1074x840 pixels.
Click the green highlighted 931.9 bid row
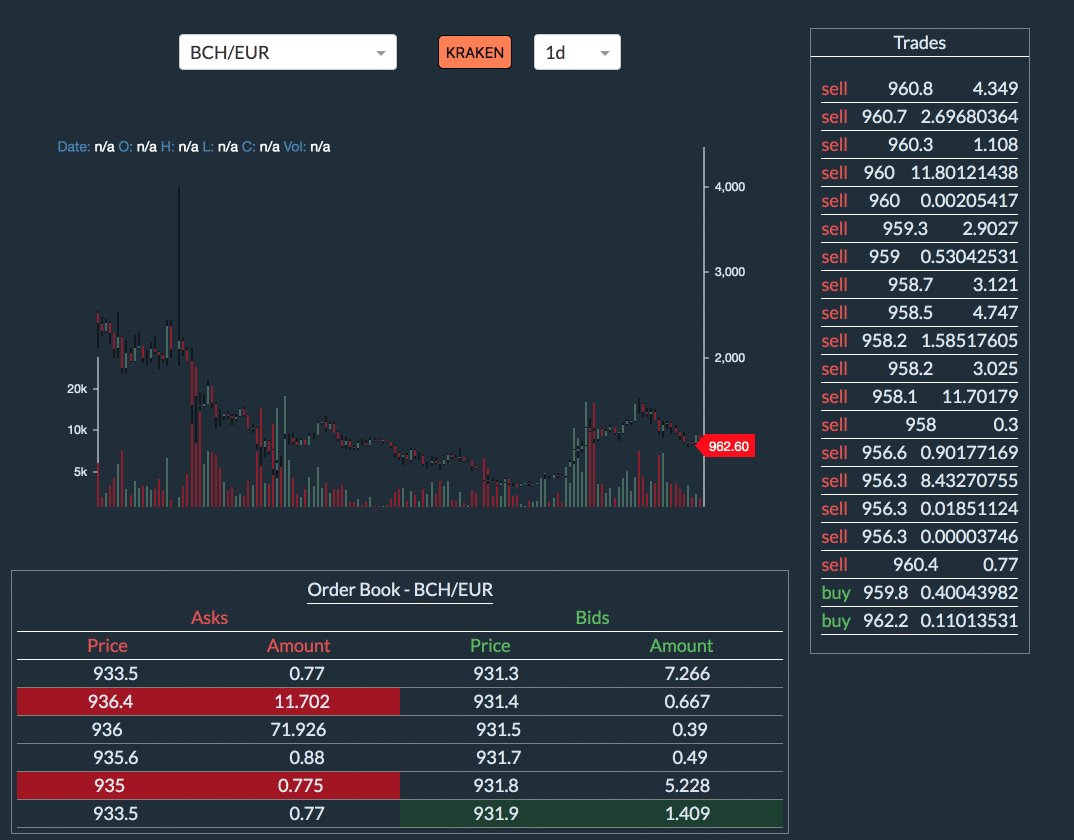click(x=590, y=814)
